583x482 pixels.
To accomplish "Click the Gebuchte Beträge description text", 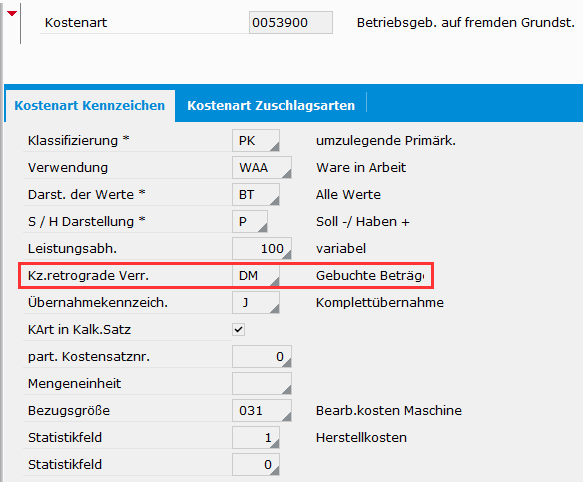I will click(370, 276).
